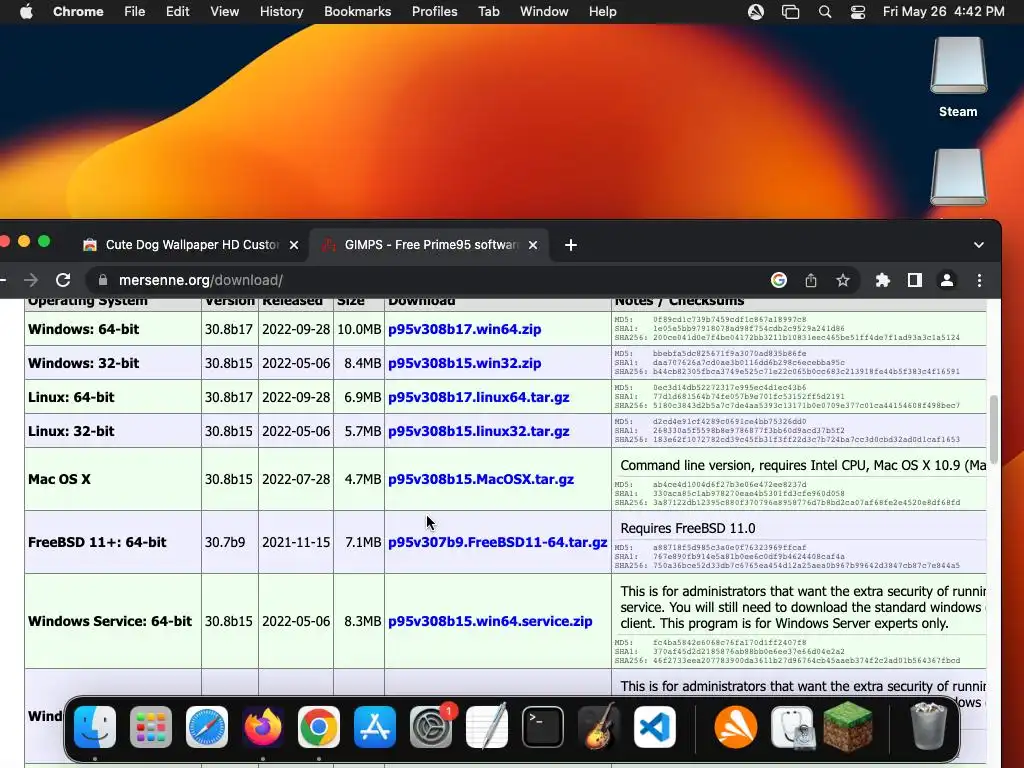Open the File menu
This screenshot has width=1024, height=768.
pyautogui.click(x=135, y=12)
